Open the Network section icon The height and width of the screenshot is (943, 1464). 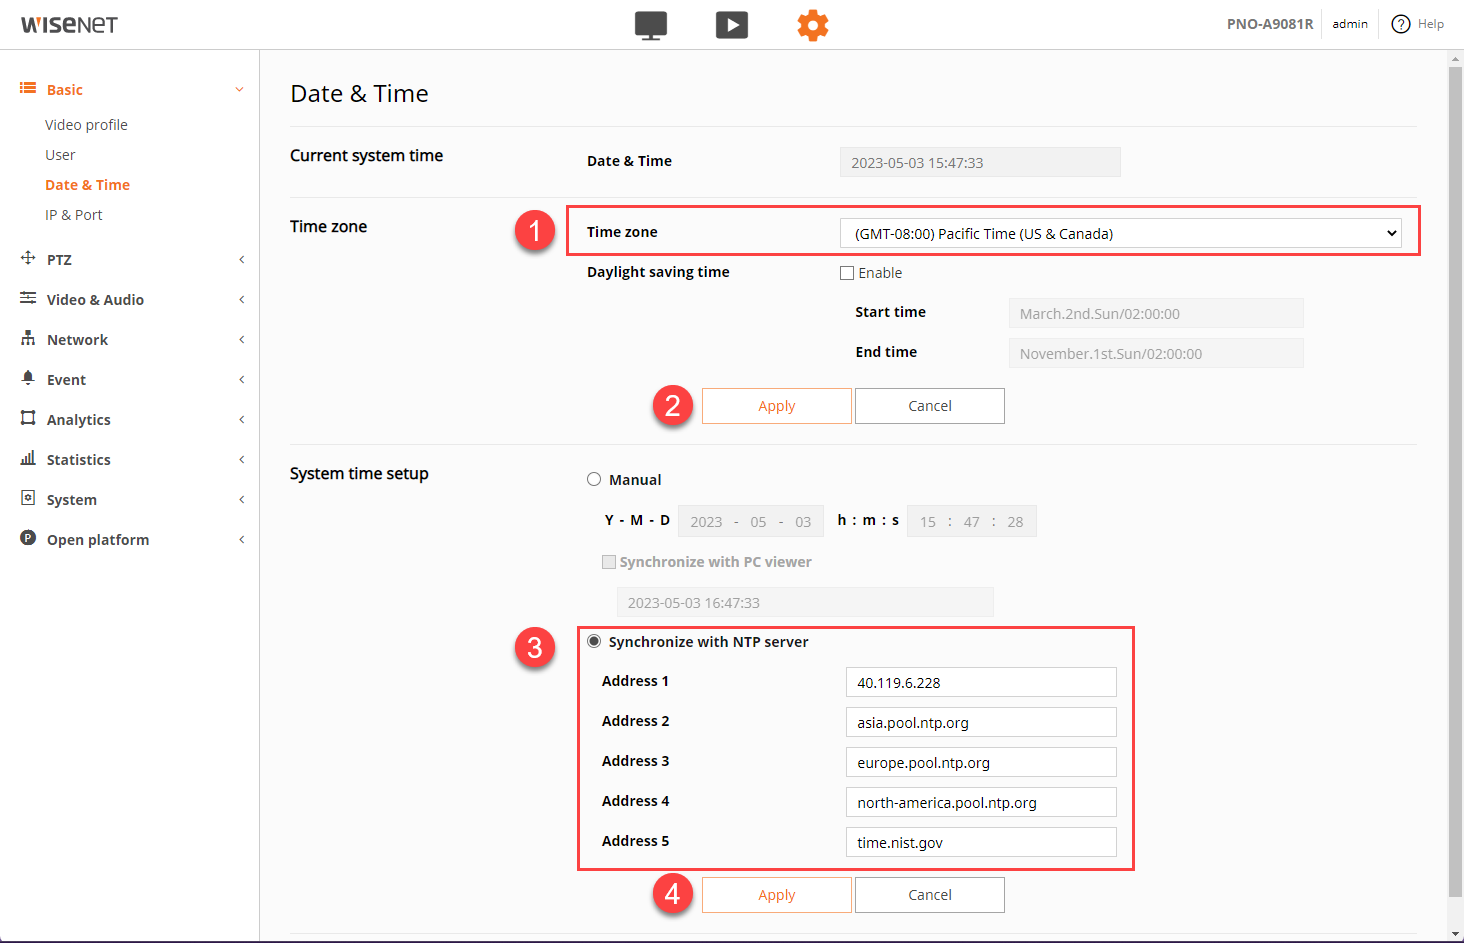coord(28,339)
